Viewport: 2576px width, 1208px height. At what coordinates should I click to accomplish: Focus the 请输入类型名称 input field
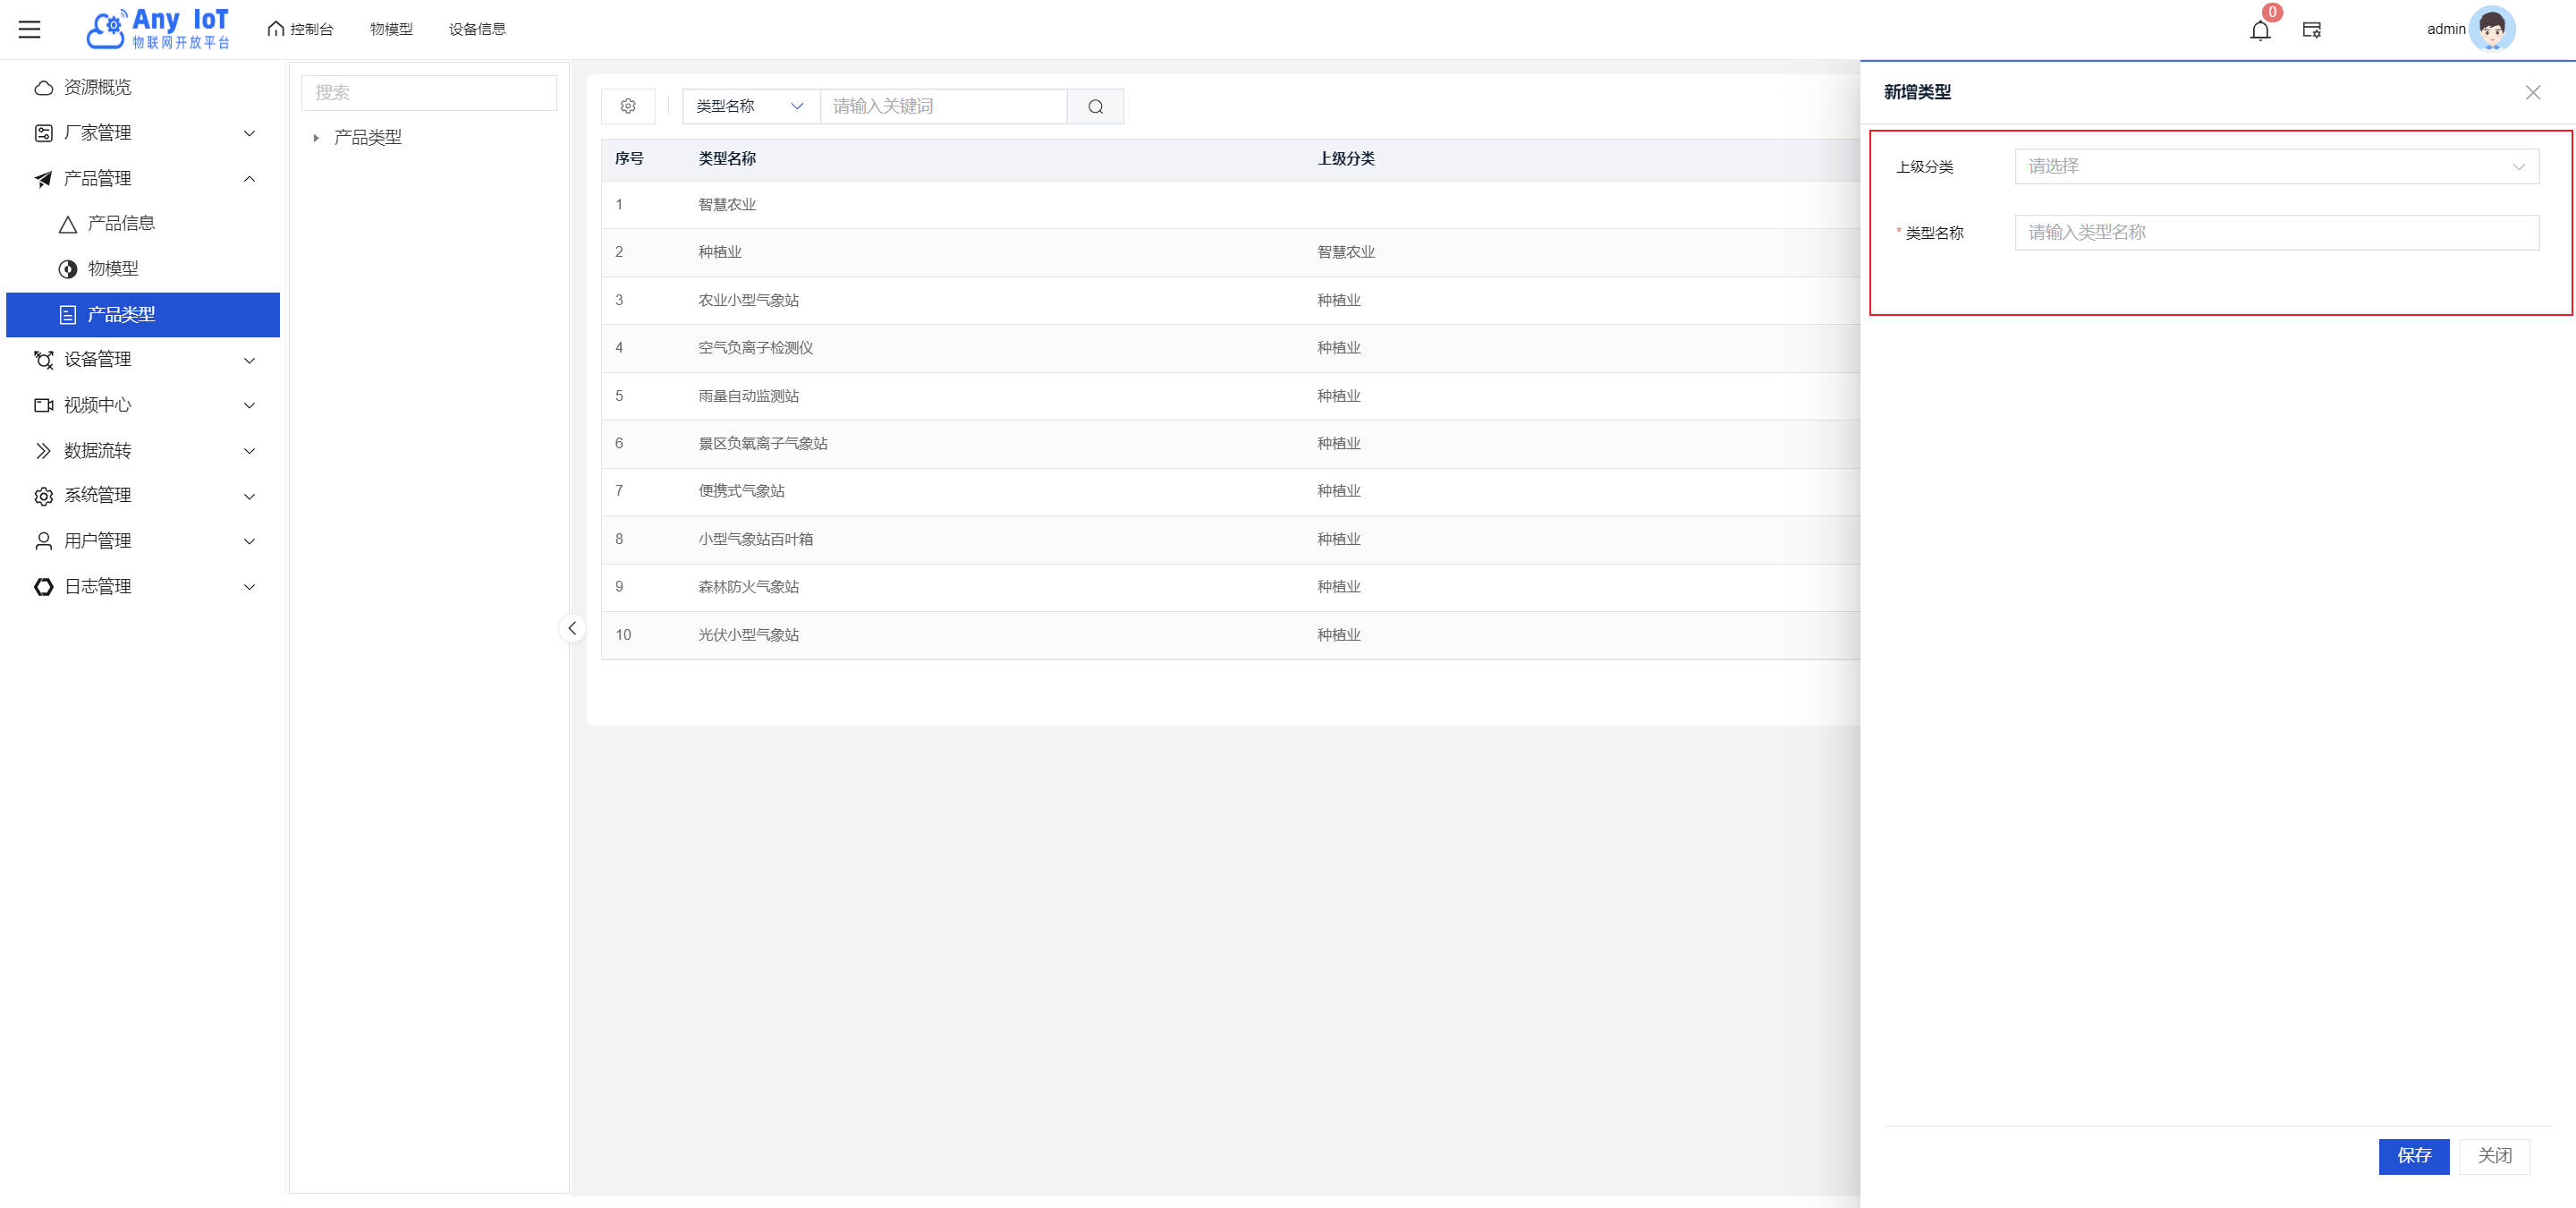pos(2276,232)
